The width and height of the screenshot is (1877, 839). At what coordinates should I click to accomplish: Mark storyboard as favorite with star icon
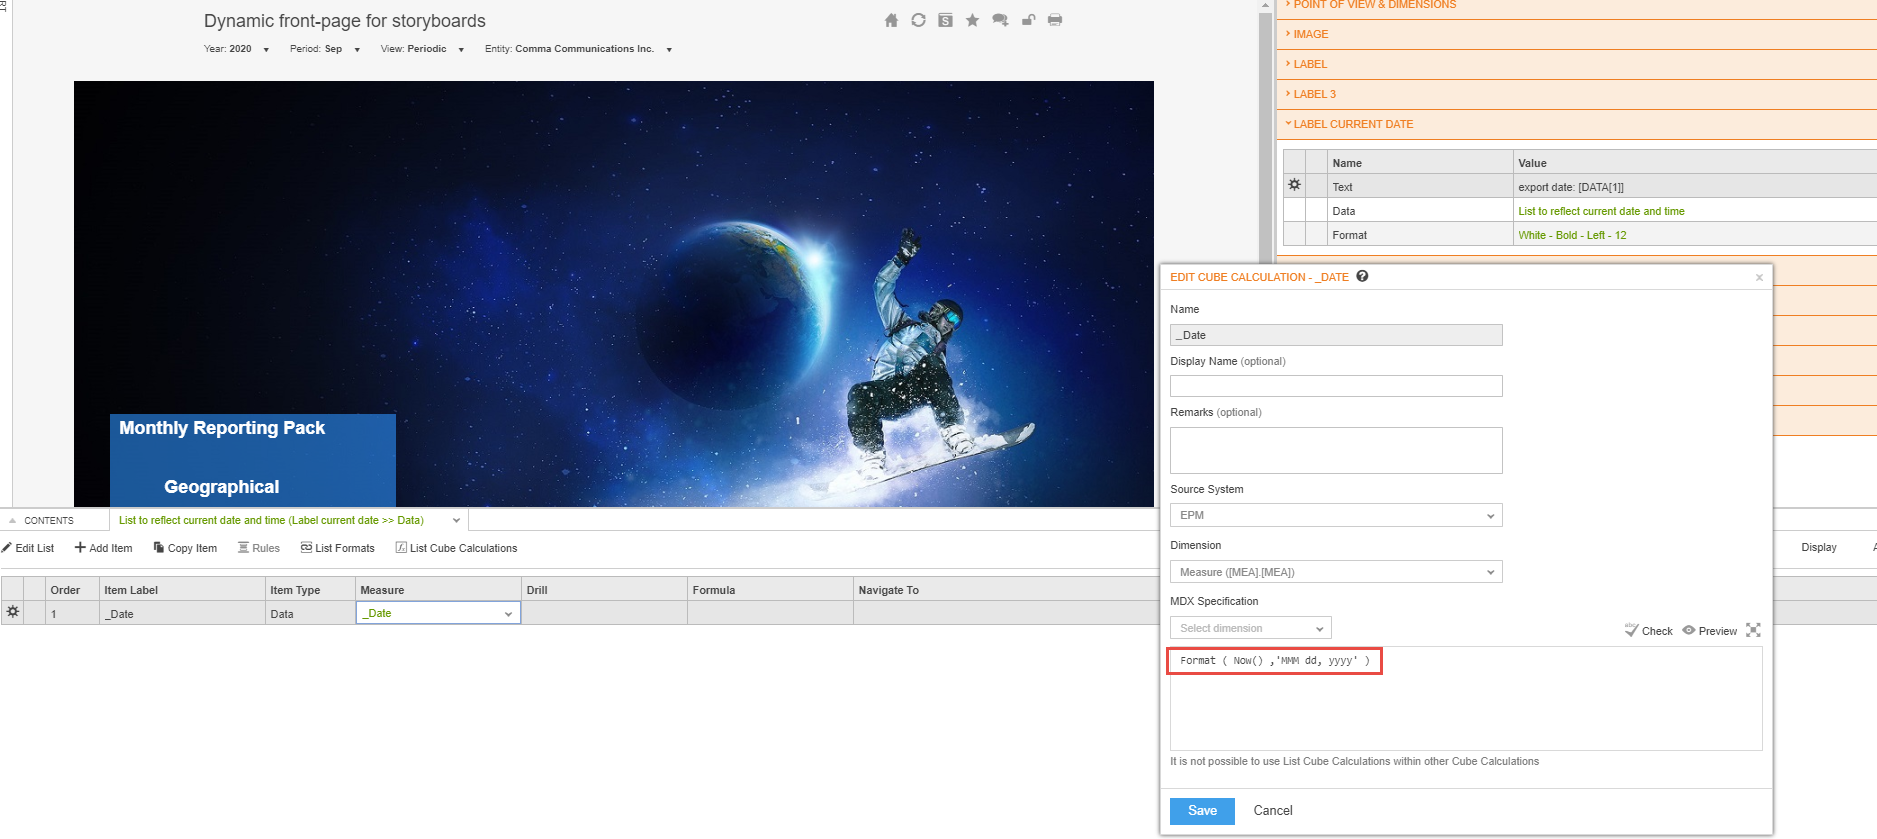pos(972,20)
